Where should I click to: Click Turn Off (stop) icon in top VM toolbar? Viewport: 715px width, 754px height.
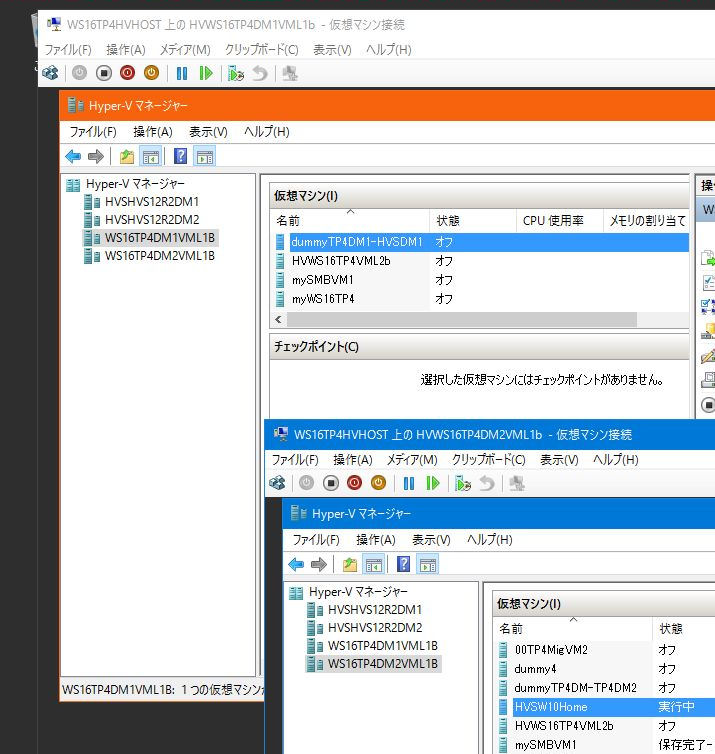coord(103,73)
